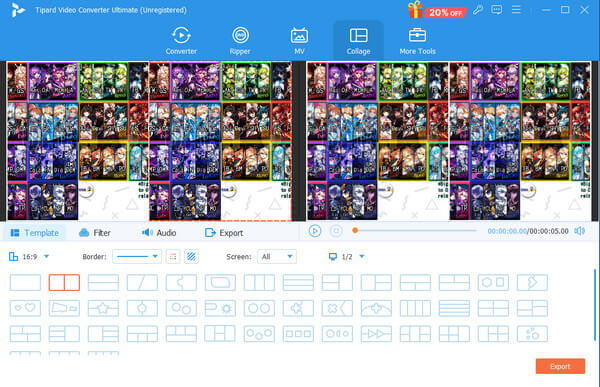Open the register key icon
Screen dimensions: 600x387
(x=478, y=10)
